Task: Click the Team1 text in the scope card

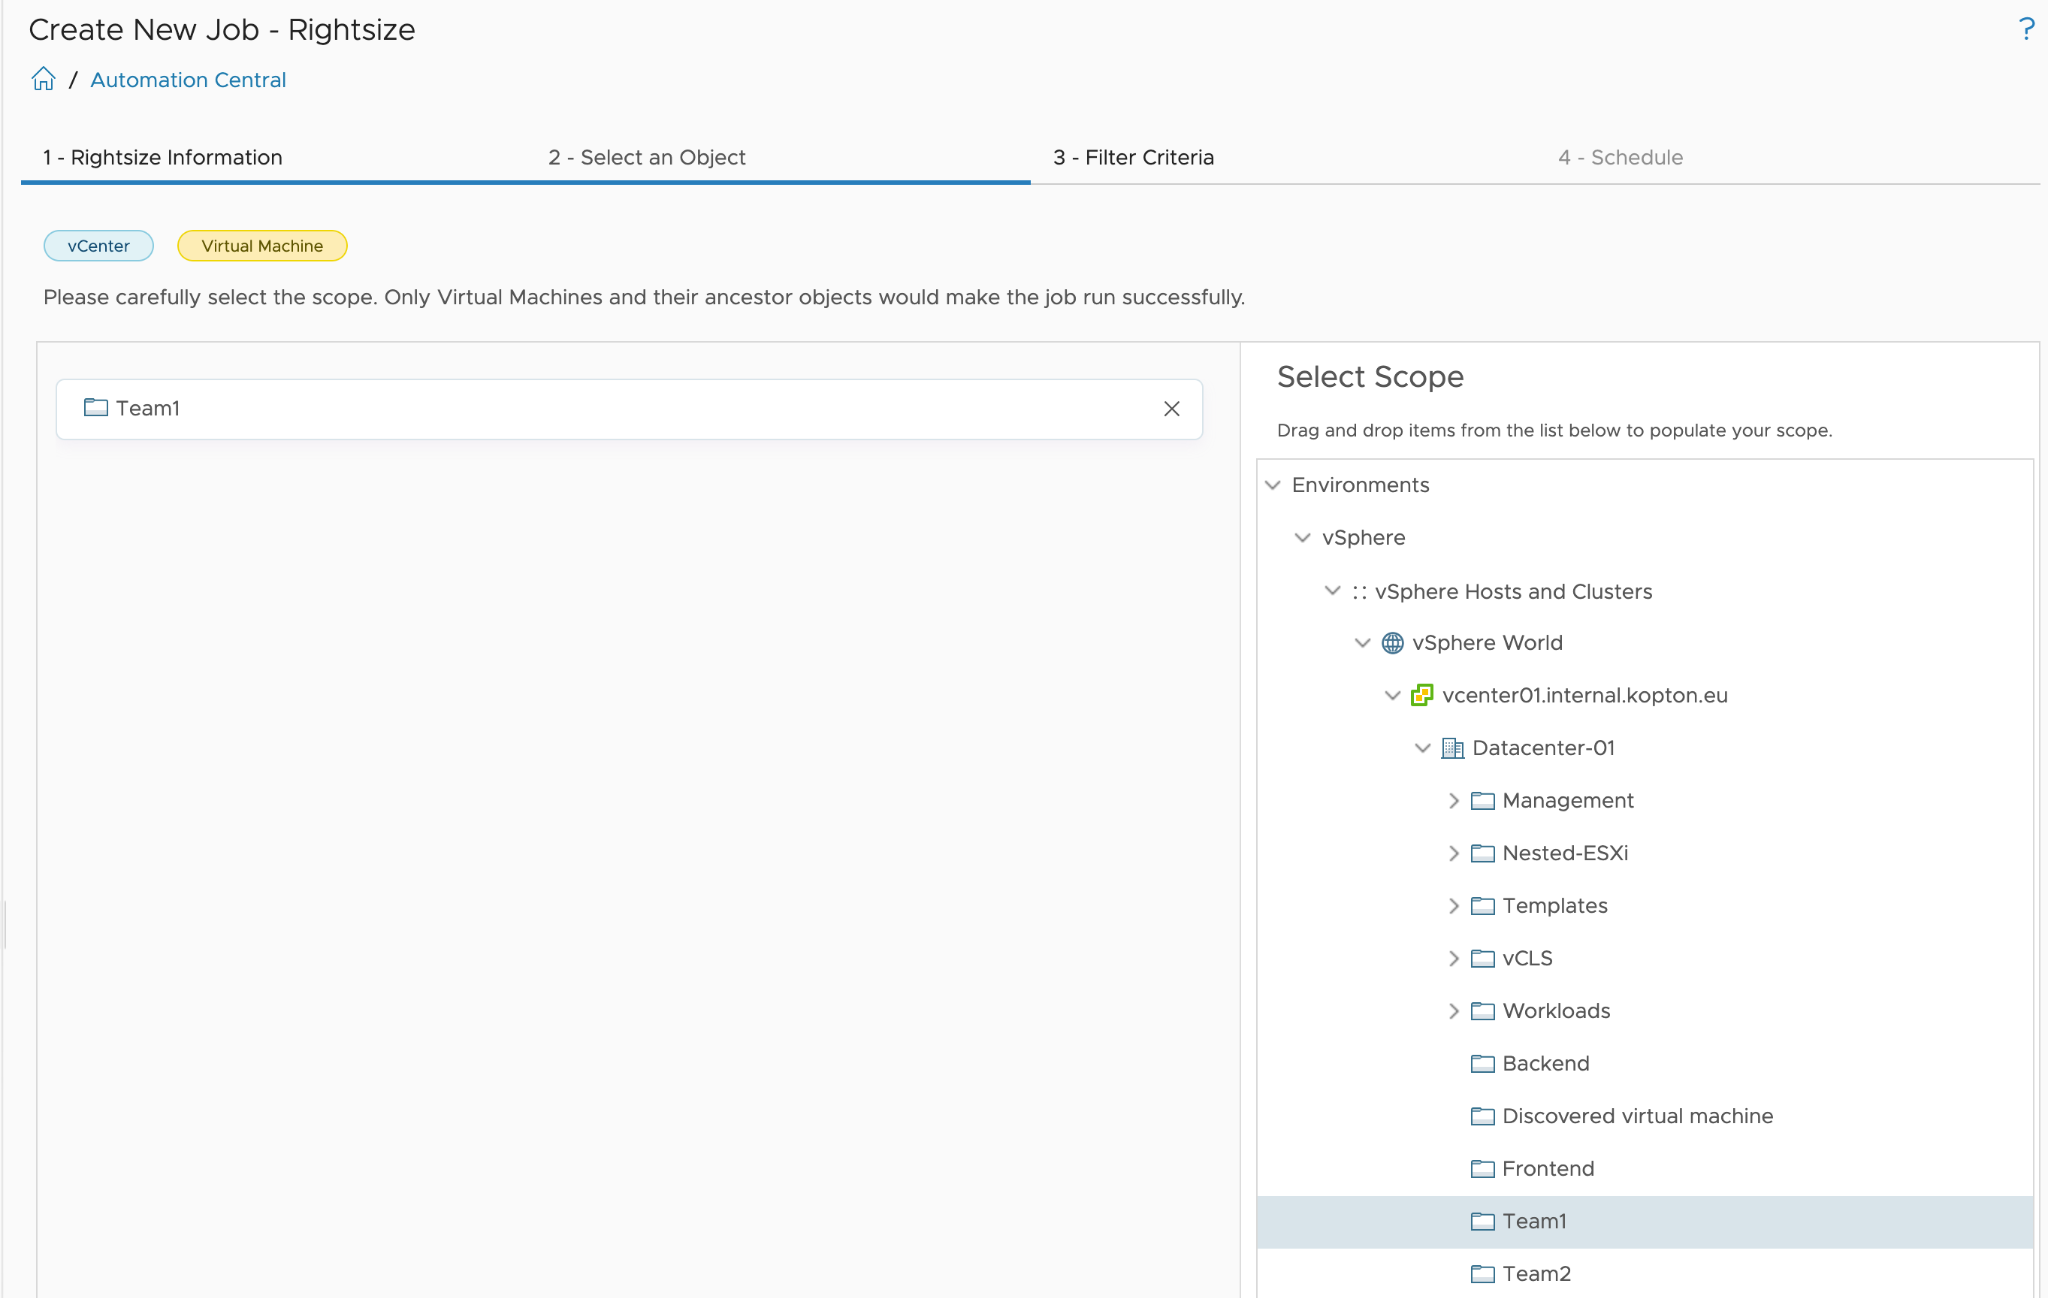Action: [x=148, y=408]
